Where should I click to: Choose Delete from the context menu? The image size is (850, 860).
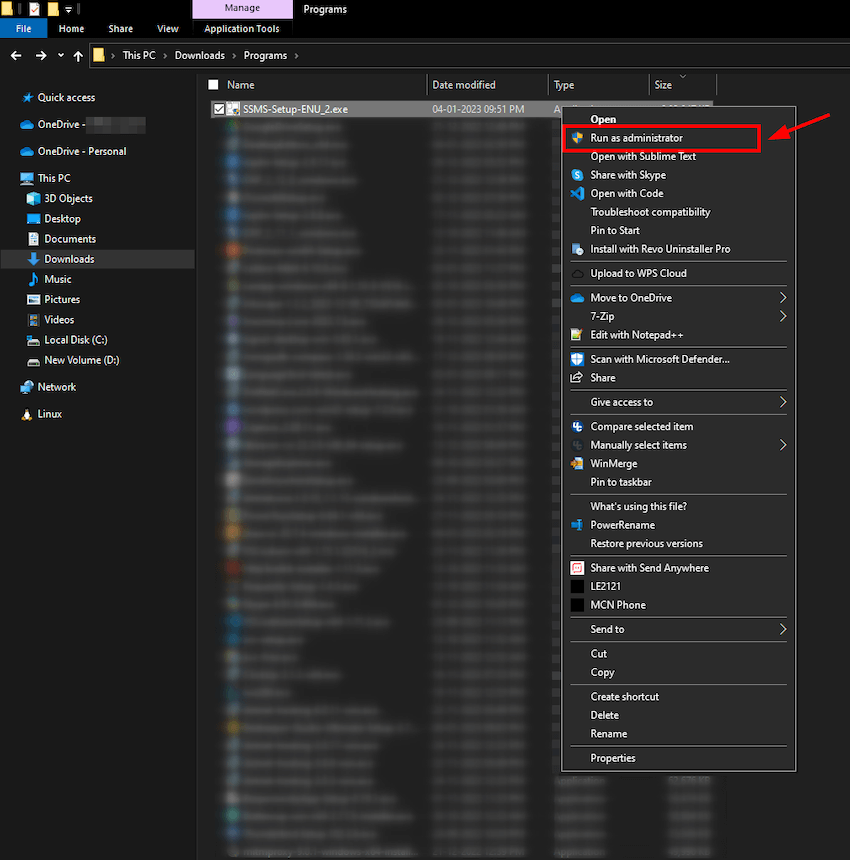pos(604,715)
